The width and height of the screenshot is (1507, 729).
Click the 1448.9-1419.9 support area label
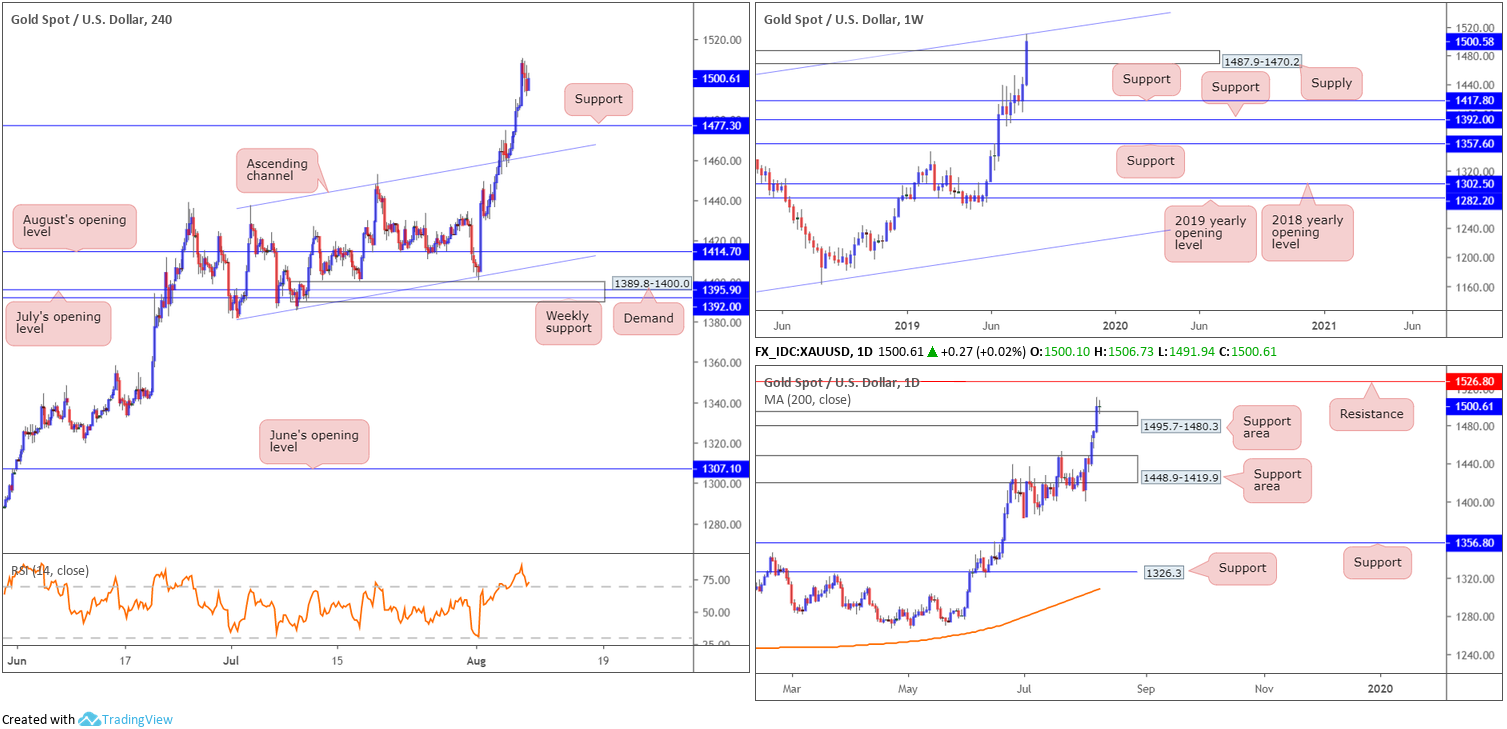coord(1180,478)
